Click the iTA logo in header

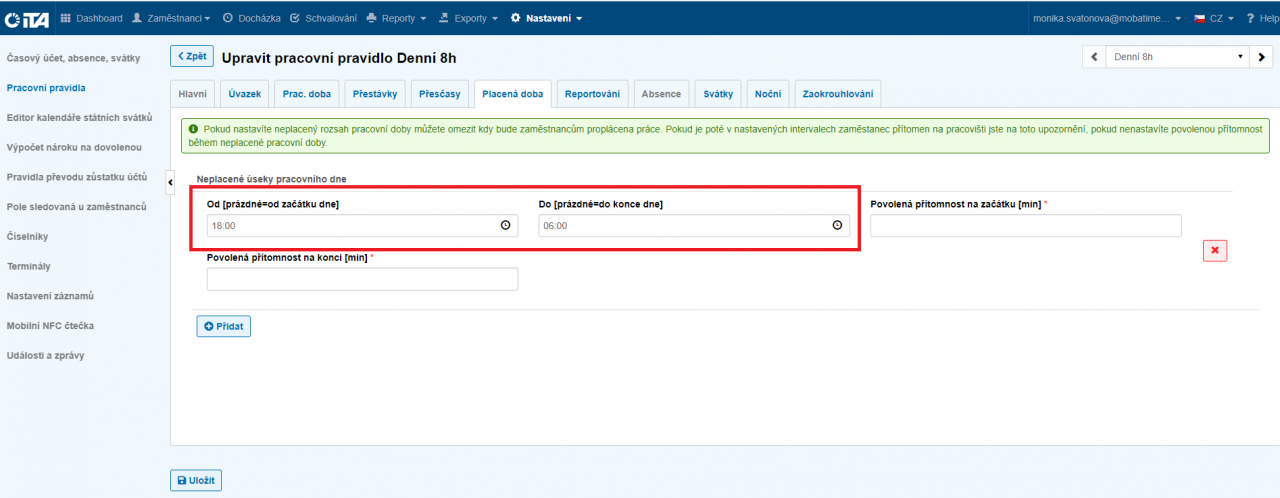click(27, 18)
